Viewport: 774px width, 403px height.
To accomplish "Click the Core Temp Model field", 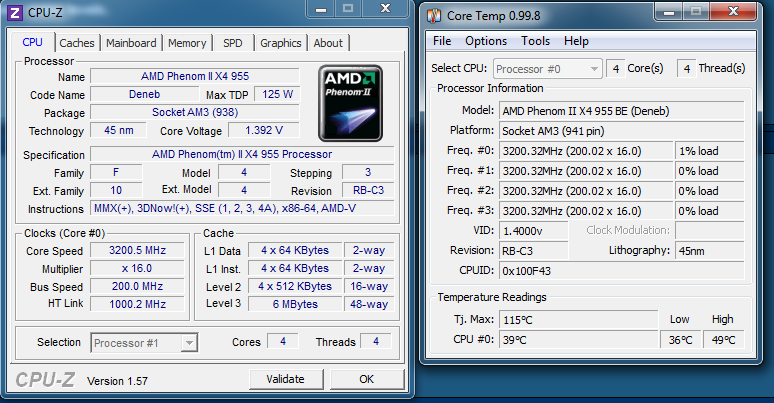I will [x=621, y=111].
